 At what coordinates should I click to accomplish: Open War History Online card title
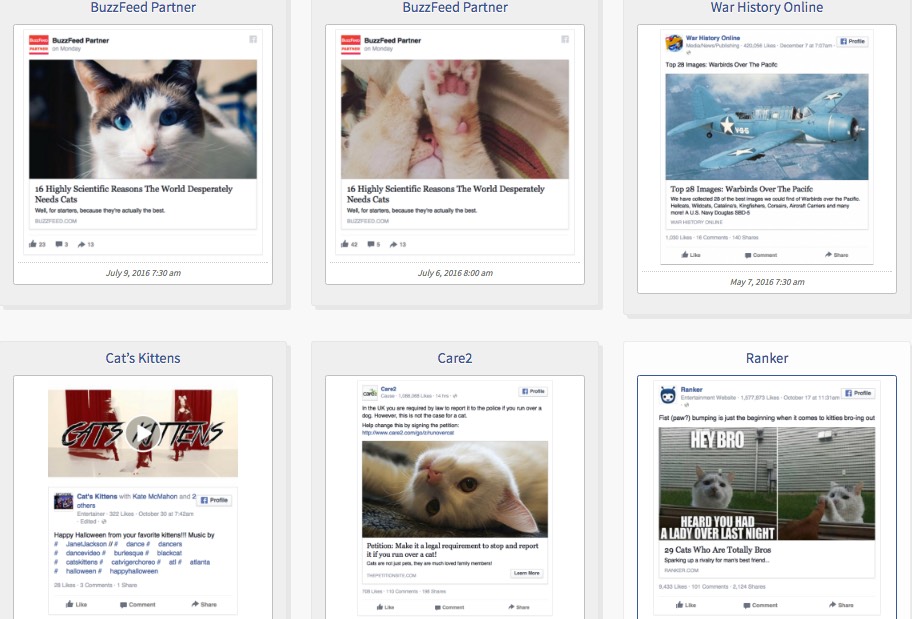tap(767, 8)
